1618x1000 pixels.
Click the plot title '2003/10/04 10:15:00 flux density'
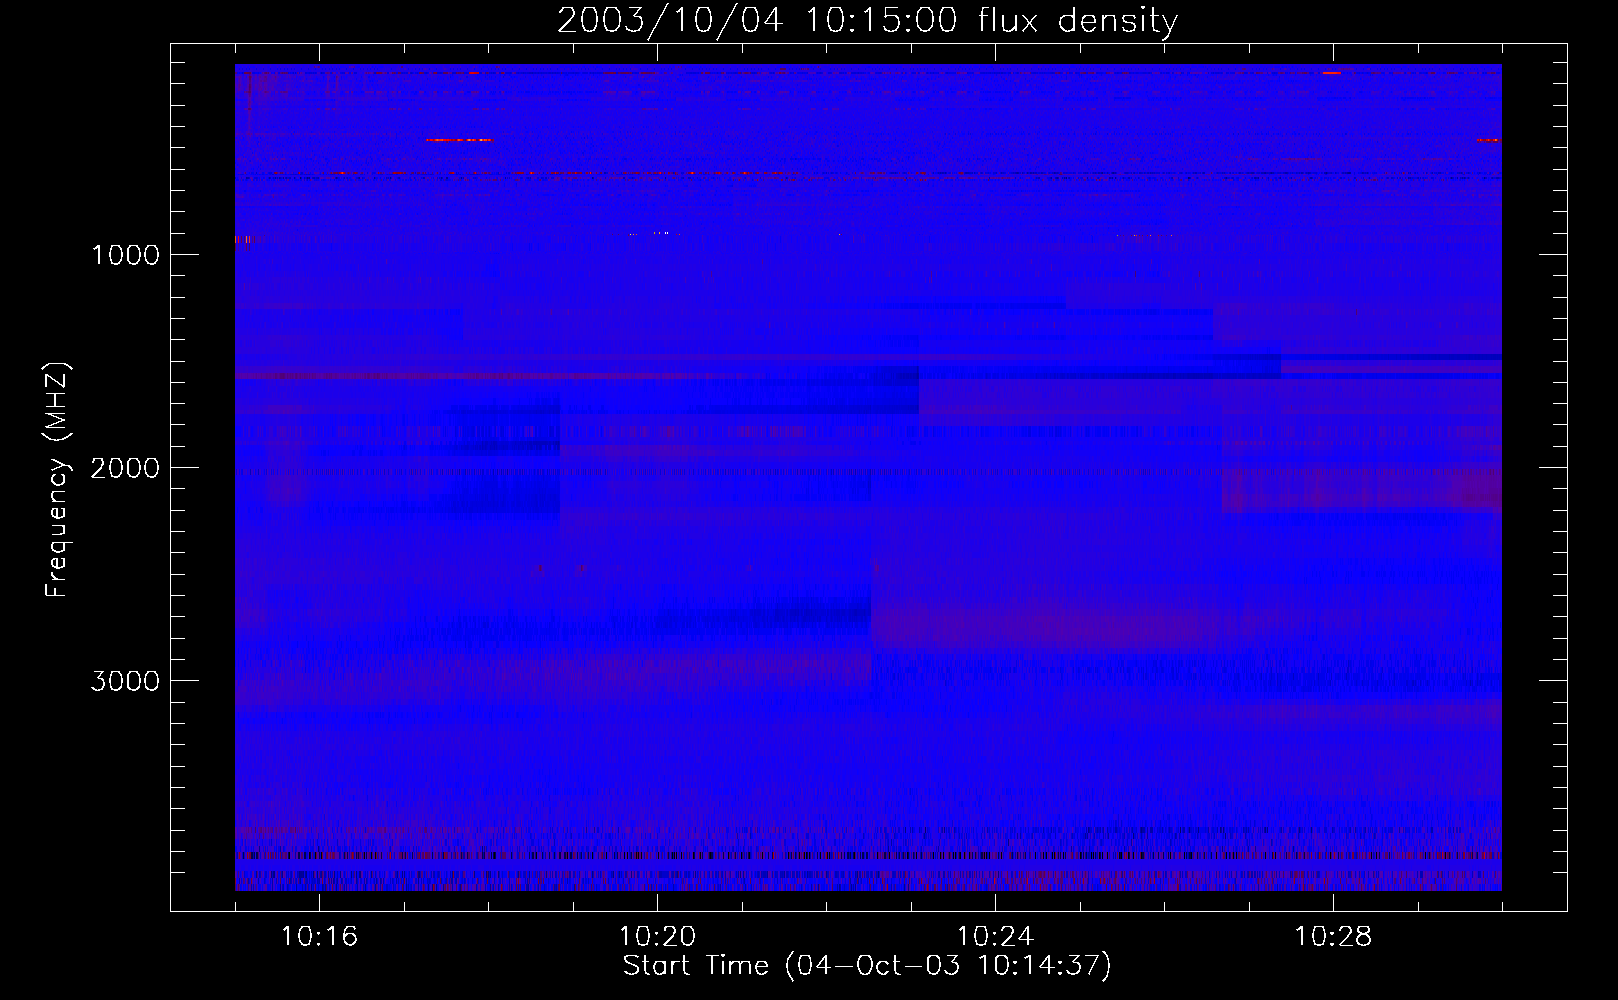[x=867, y=20]
